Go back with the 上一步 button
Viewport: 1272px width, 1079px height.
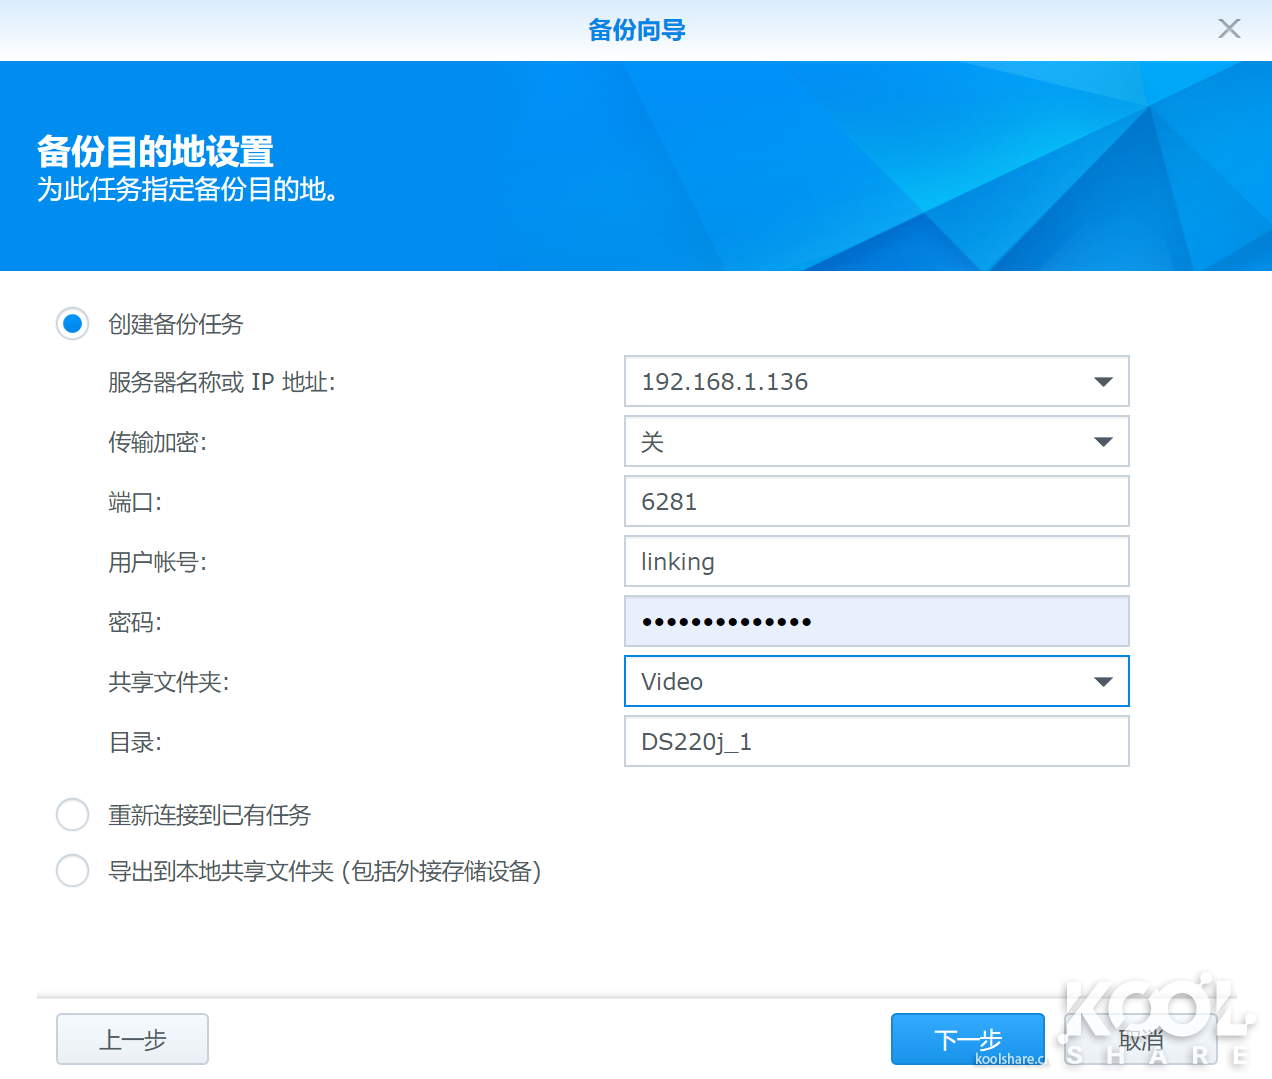tap(132, 1040)
